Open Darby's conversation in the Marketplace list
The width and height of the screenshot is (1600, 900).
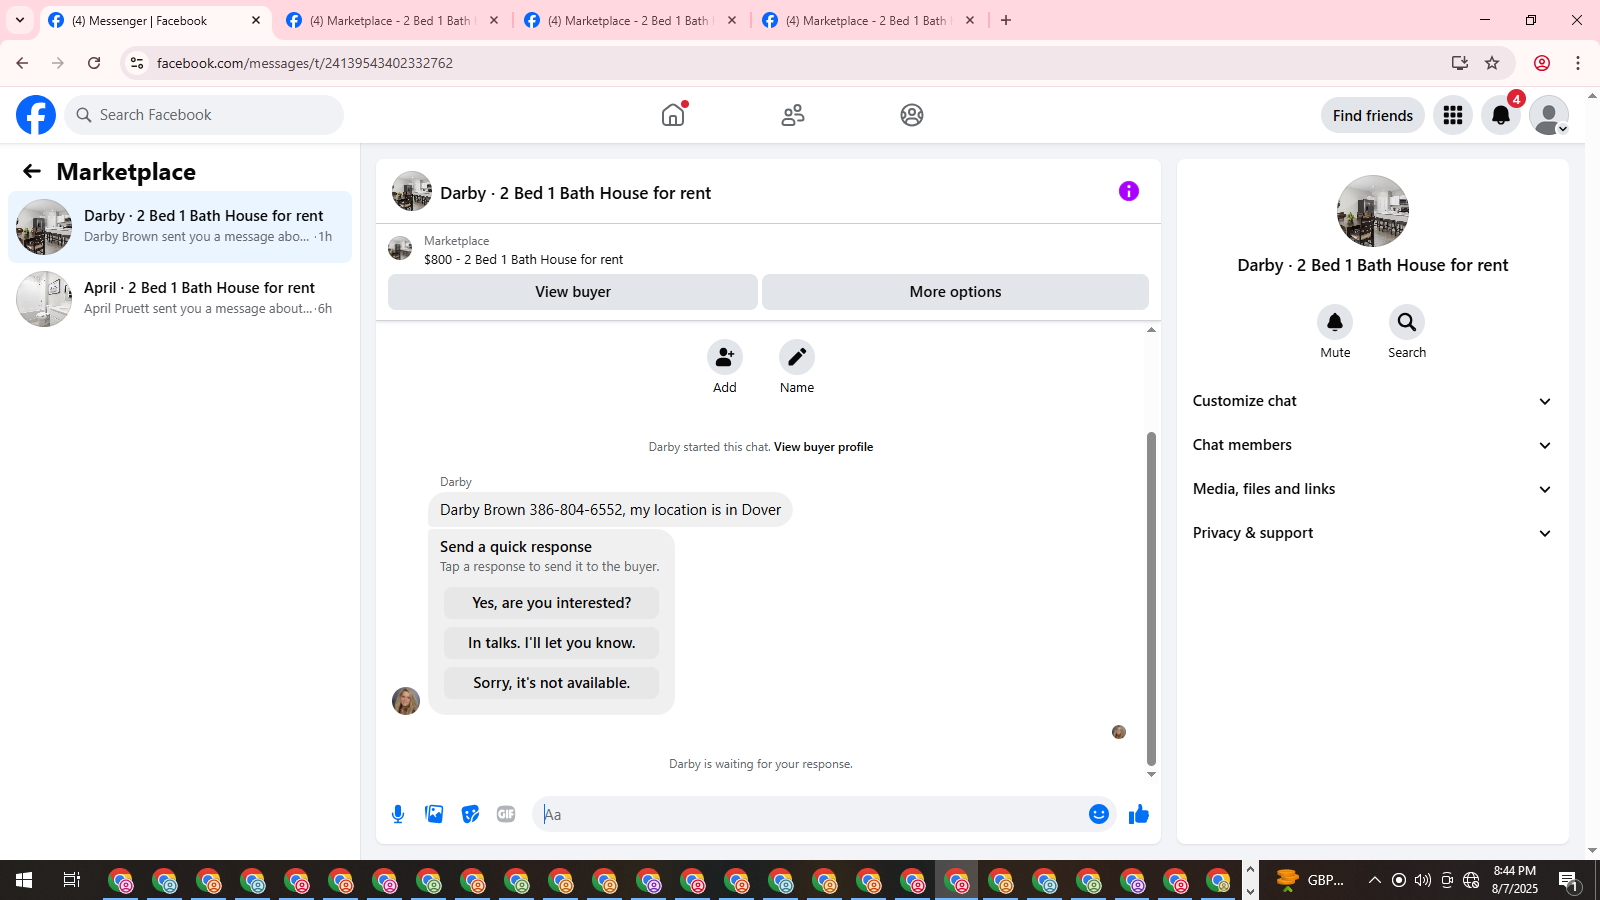pos(180,227)
